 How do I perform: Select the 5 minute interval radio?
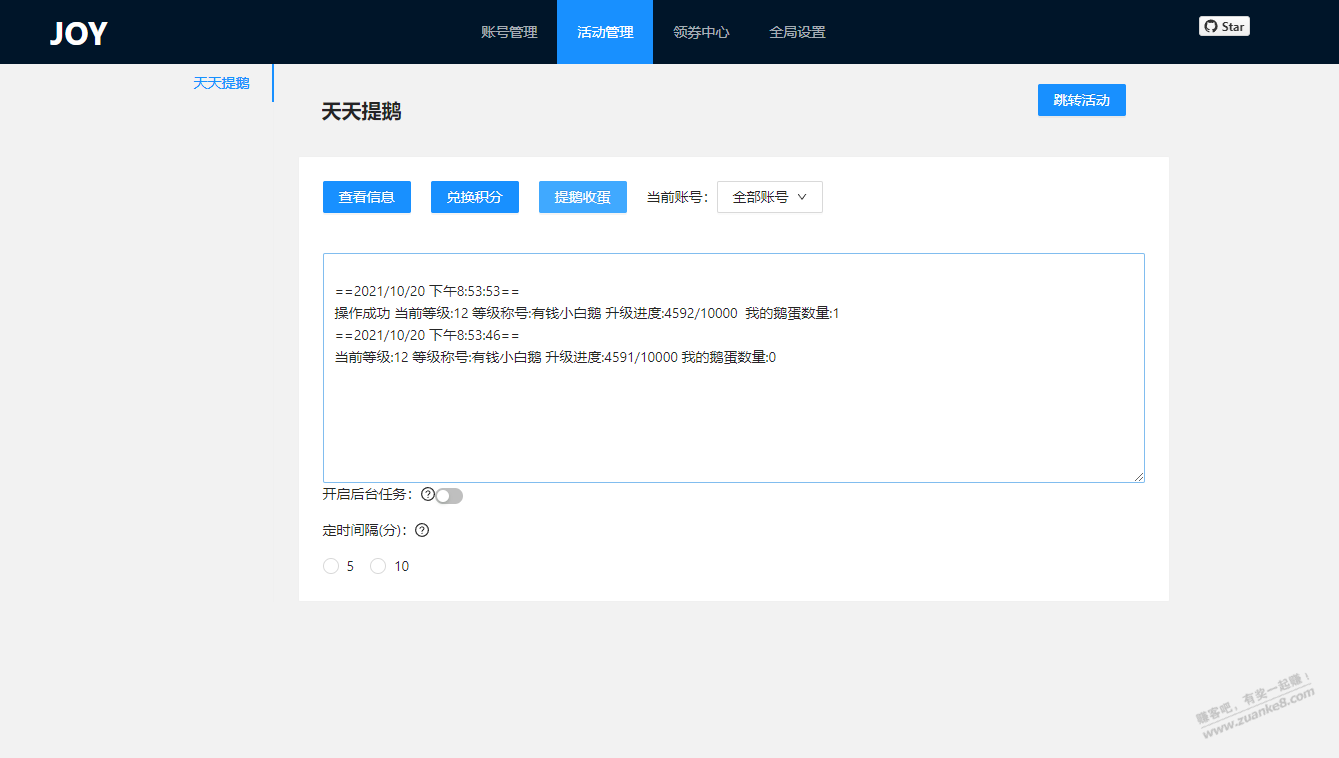click(x=331, y=566)
